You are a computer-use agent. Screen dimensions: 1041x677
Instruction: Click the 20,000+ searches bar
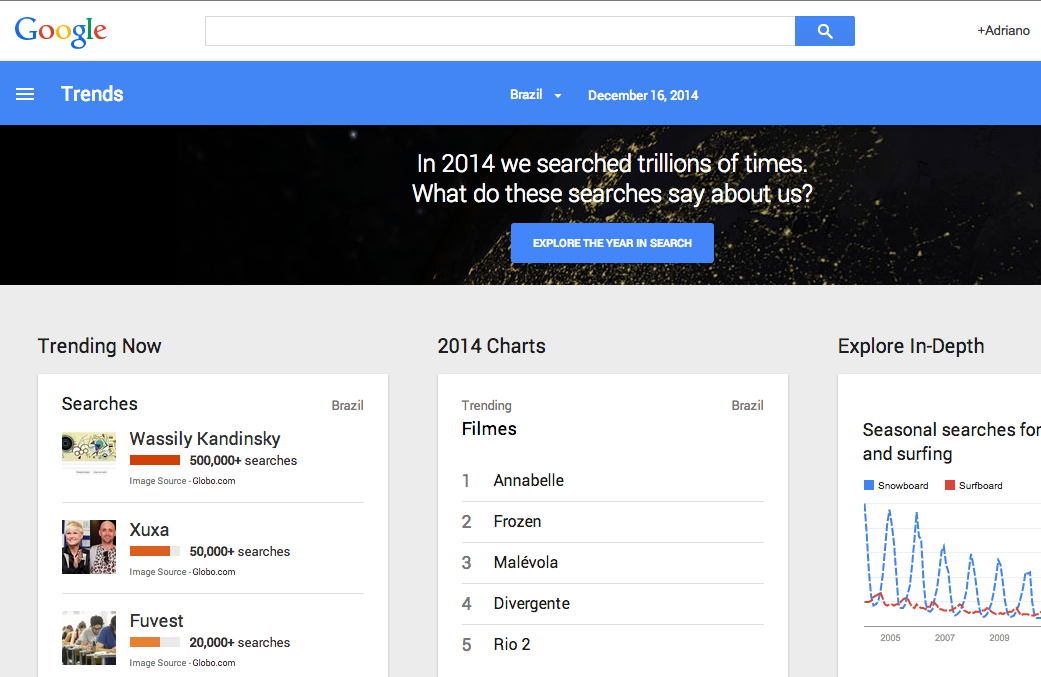155,642
